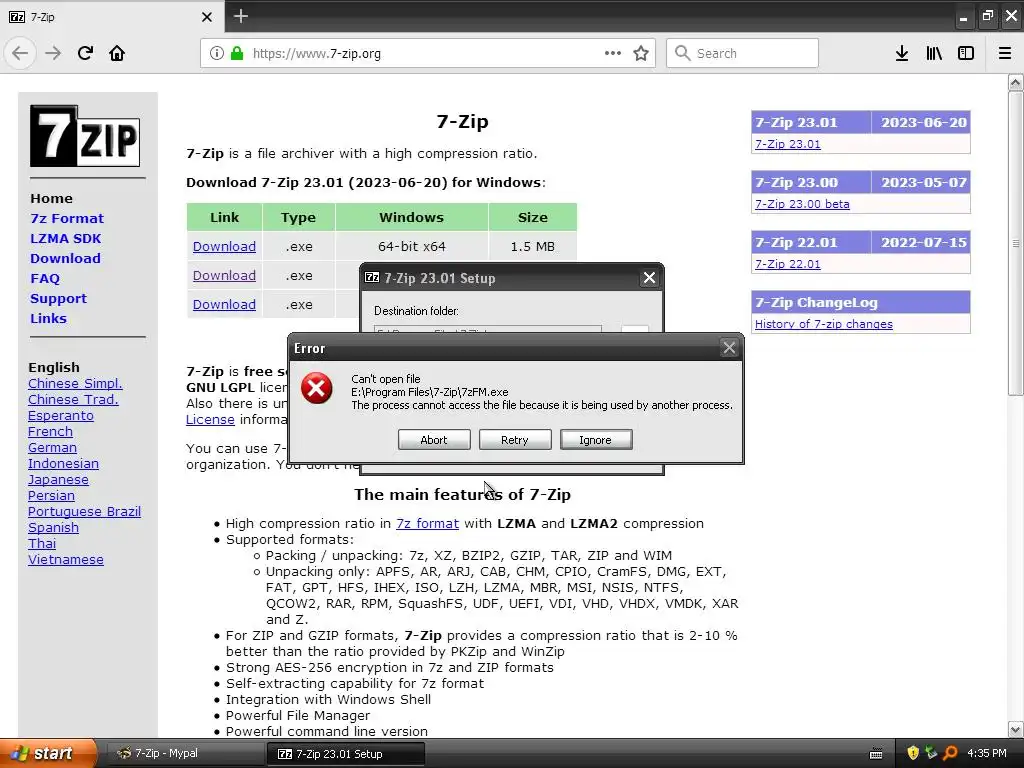Image resolution: width=1024 pixels, height=768 pixels.
Task: Open the Library bookshelf icon
Action: [934, 53]
